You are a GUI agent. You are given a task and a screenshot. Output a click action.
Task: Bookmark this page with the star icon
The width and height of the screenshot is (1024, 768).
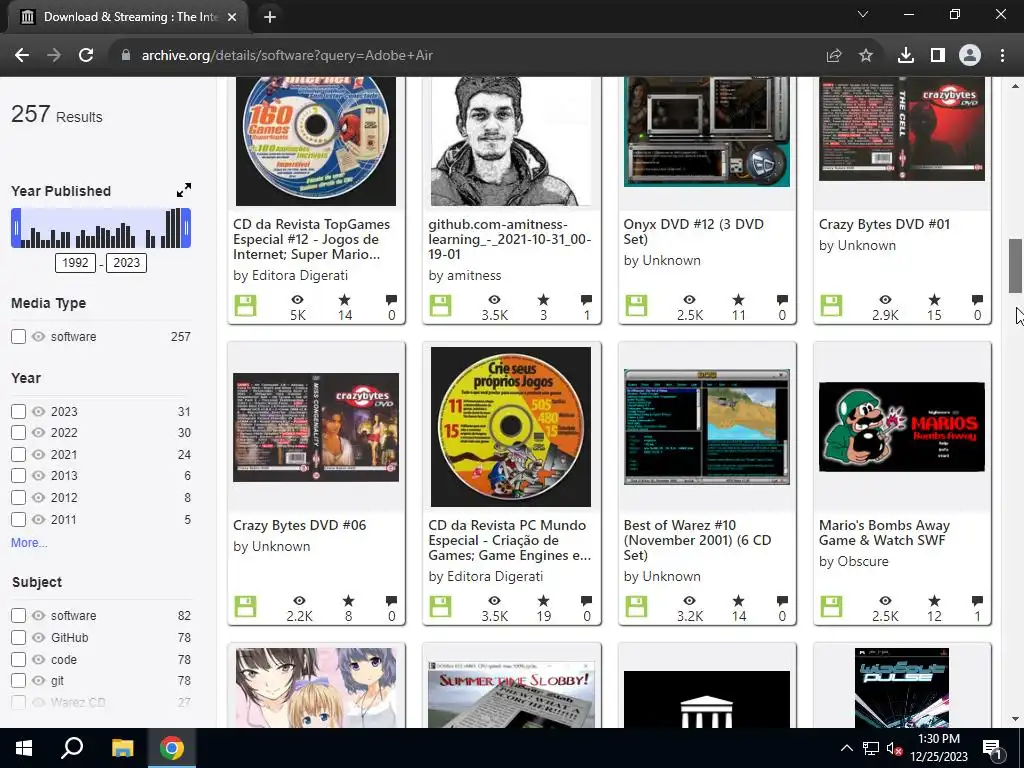point(866,56)
